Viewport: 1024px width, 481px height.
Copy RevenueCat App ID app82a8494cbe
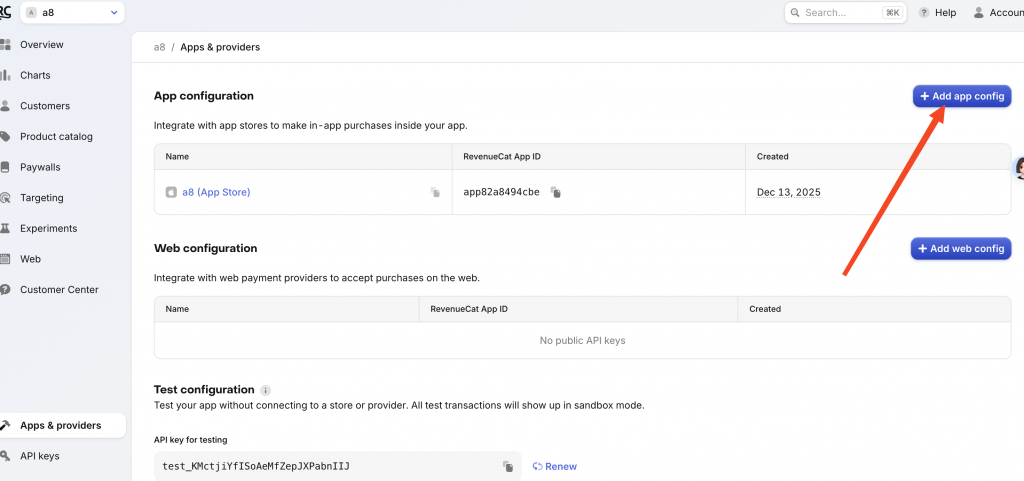pos(556,192)
